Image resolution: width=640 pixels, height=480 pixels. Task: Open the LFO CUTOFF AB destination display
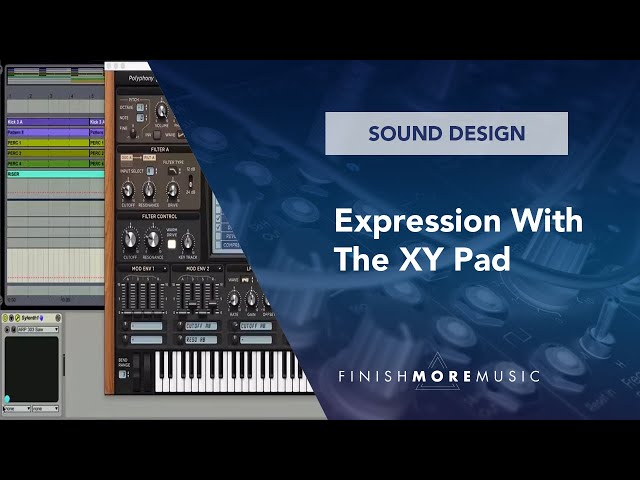coord(256,326)
